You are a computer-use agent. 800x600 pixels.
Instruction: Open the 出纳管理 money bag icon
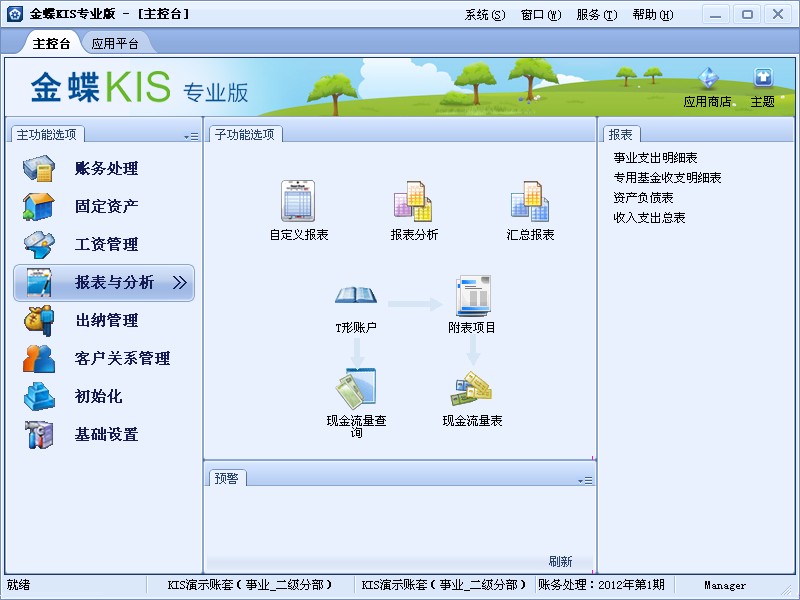click(39, 320)
